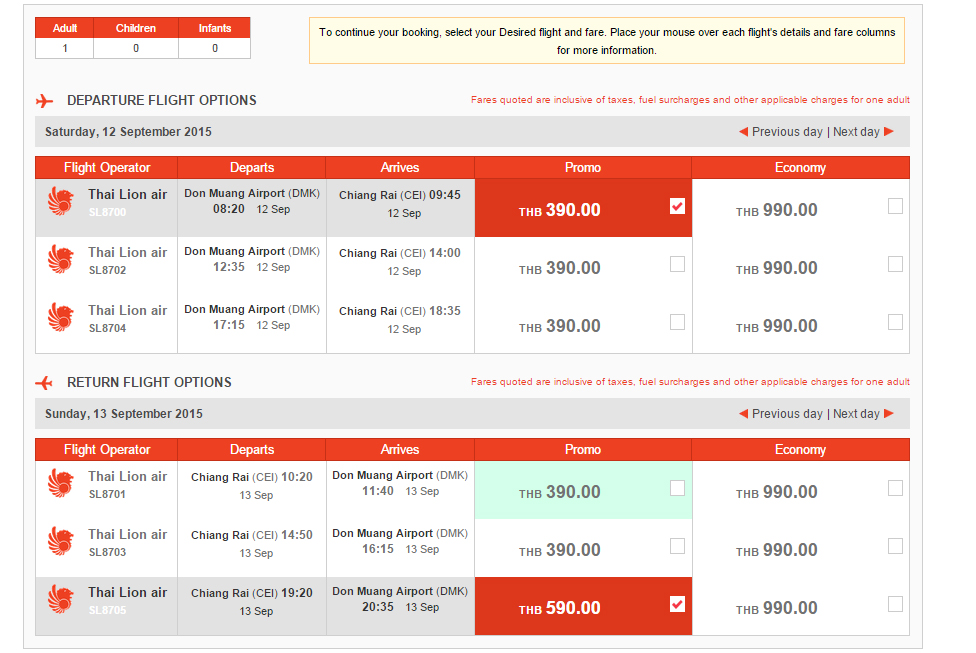Click the Thai Lion air logo for SL8702
Image resolution: width=976 pixels, height=653 pixels.
click(x=61, y=260)
